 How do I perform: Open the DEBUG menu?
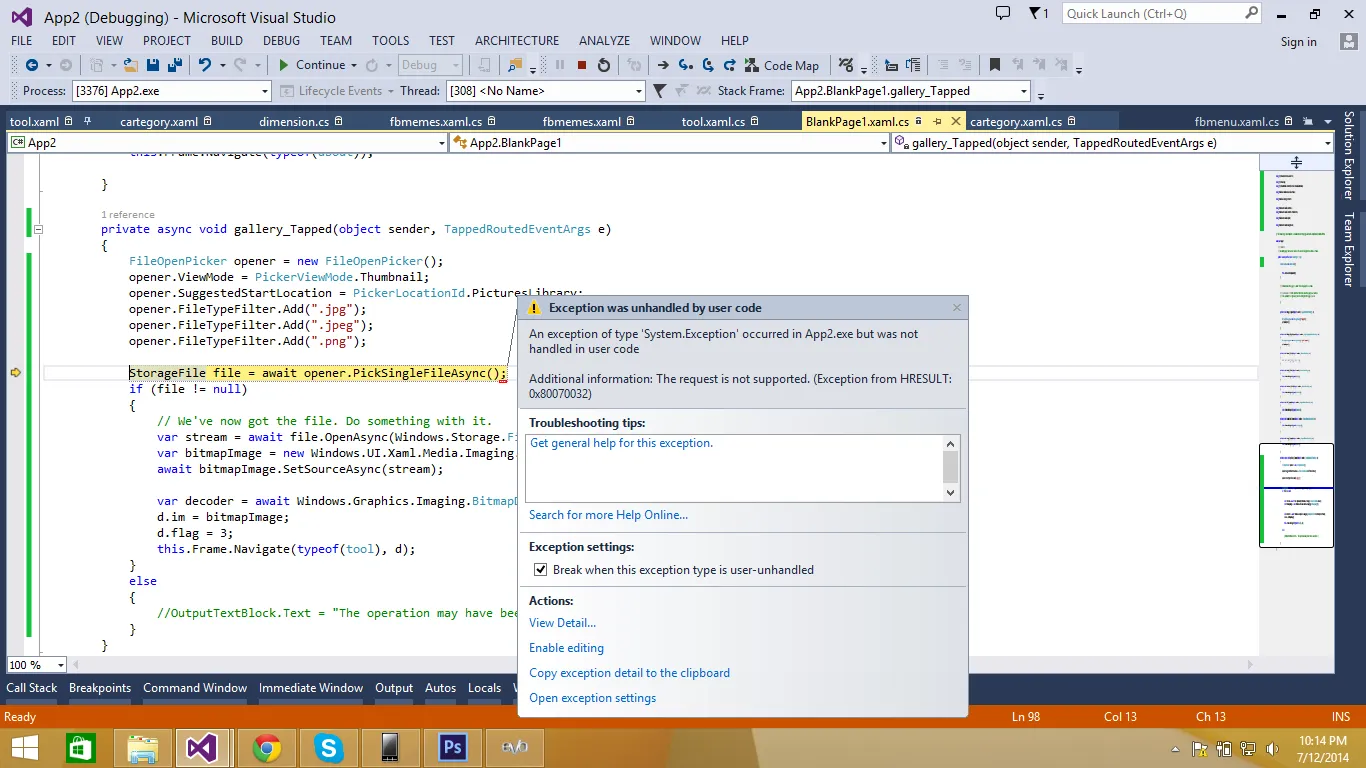281,41
